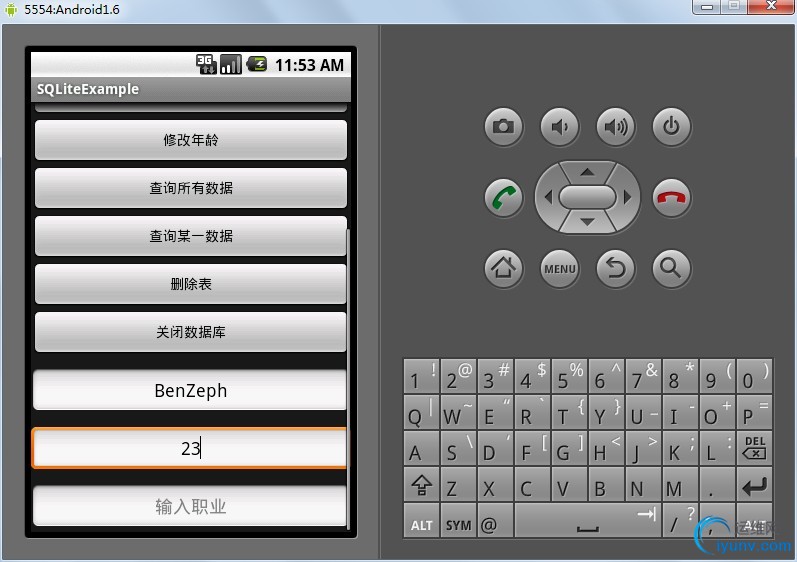This screenshot has height=562, width=797.
Task: Click the emulator search button
Action: coord(671,268)
